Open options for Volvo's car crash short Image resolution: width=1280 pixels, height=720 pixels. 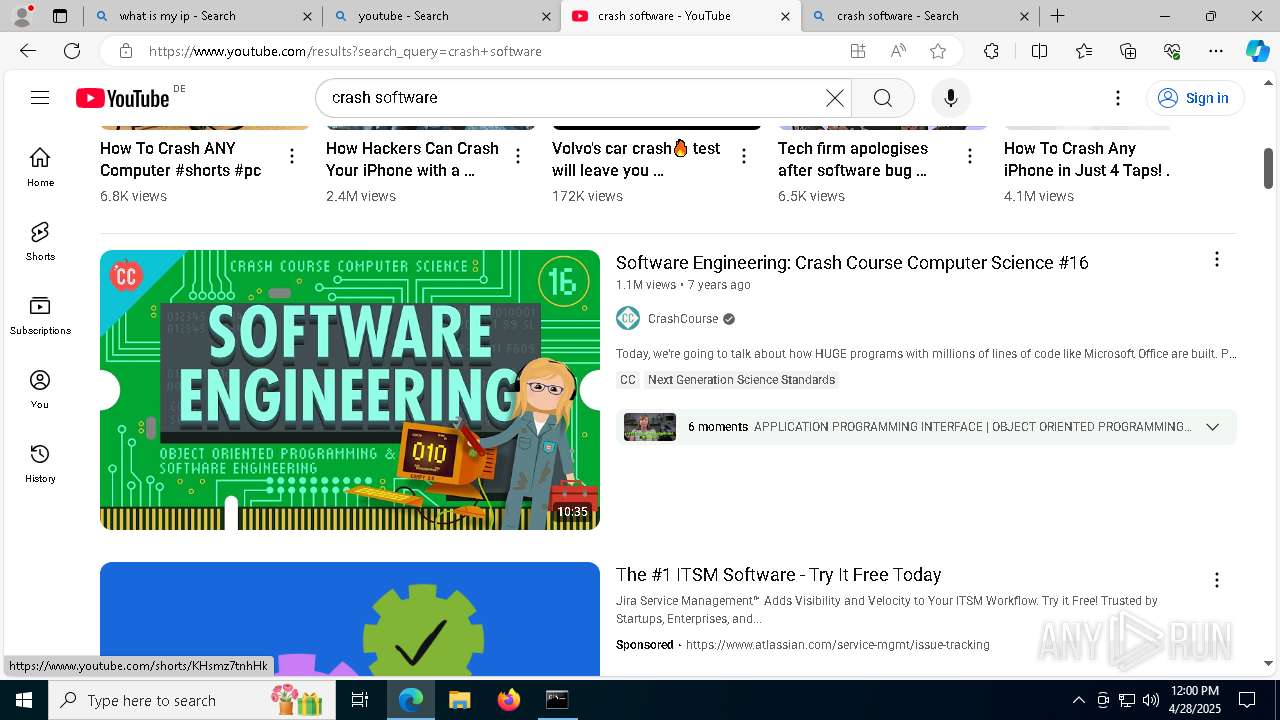click(744, 156)
